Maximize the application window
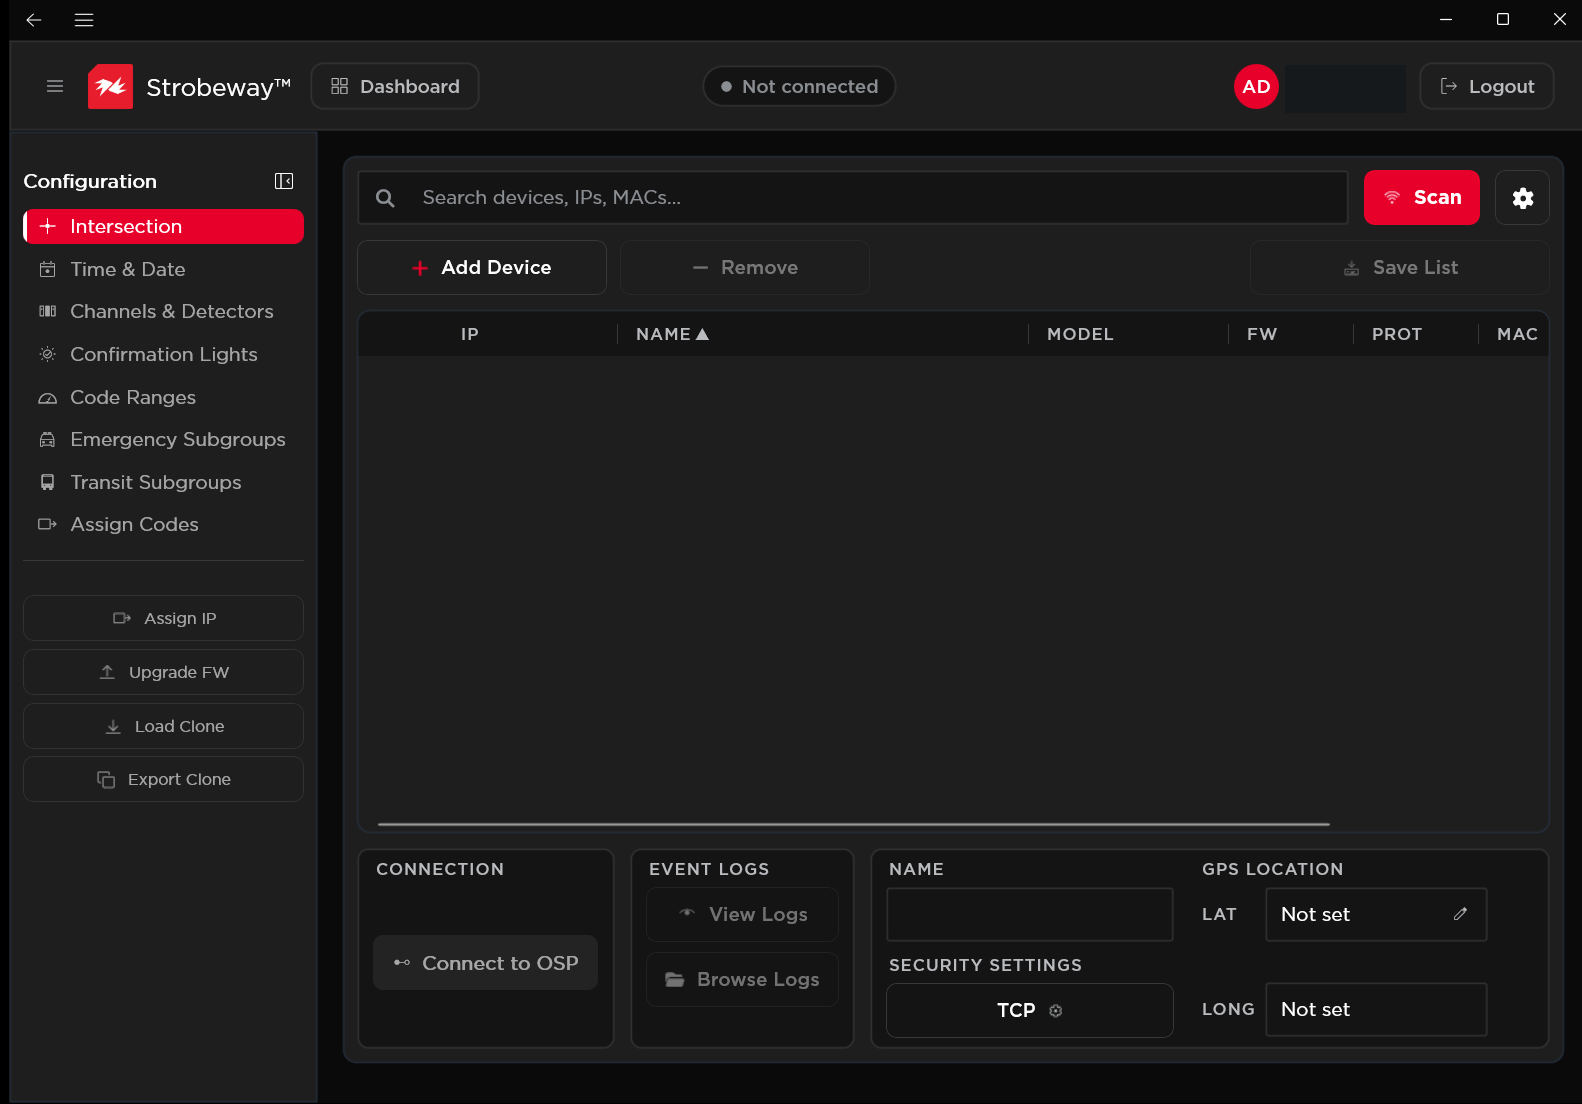1582x1104 pixels. click(1503, 19)
